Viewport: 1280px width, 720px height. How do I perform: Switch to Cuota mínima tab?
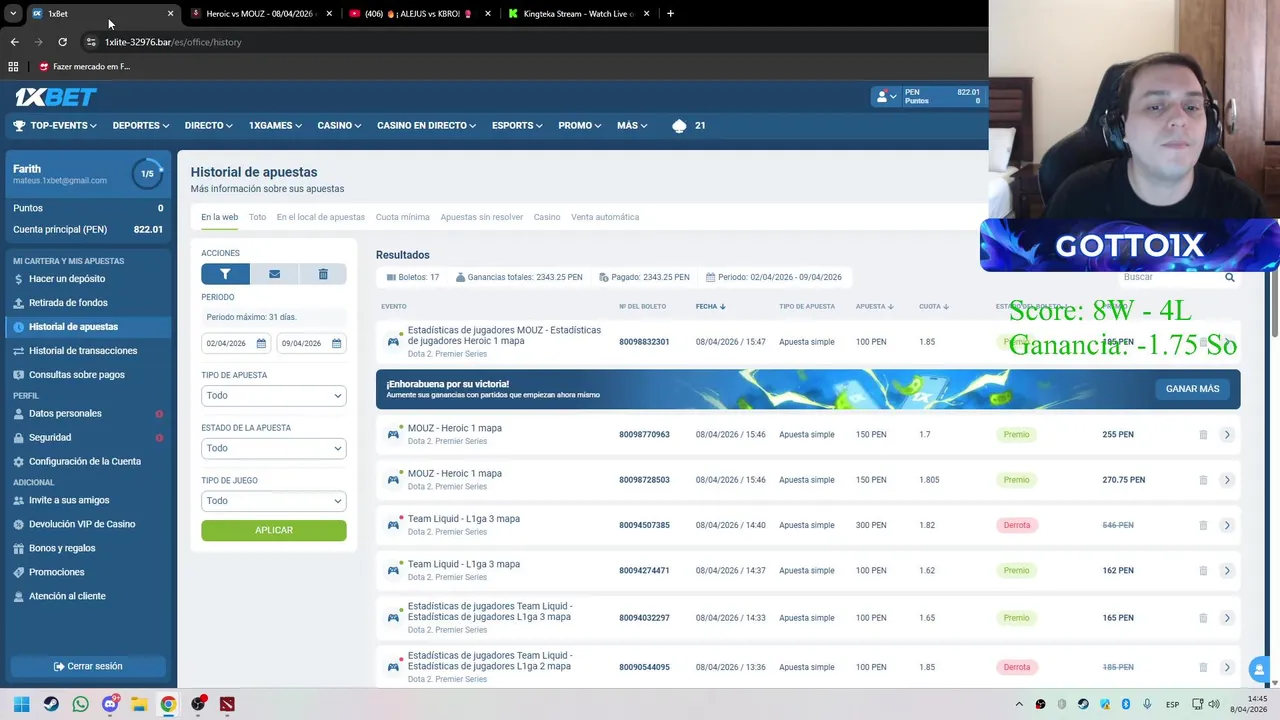403,217
